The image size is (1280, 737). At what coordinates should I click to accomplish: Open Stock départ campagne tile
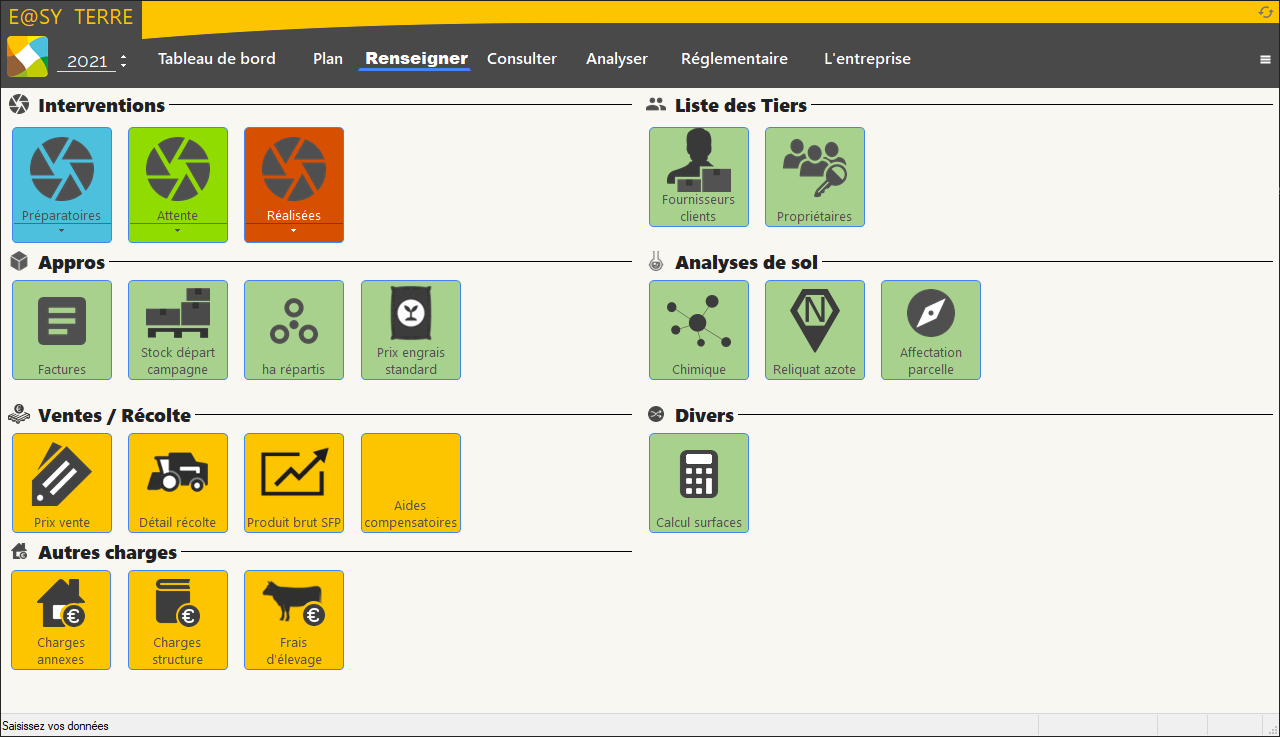(178, 330)
